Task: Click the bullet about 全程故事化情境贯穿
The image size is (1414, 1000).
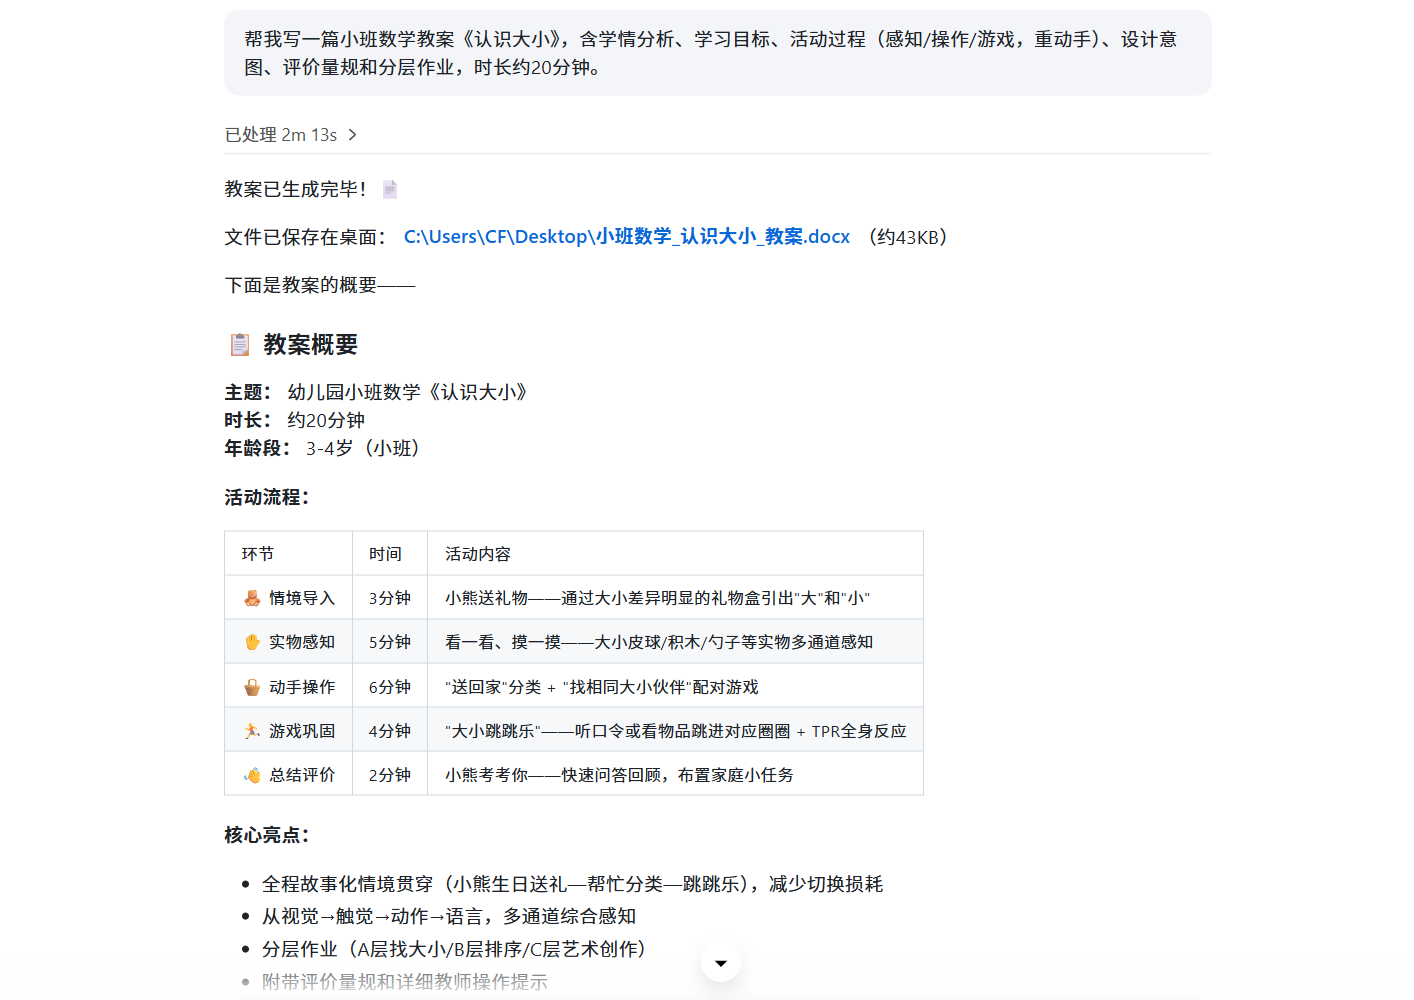Action: click(x=573, y=884)
